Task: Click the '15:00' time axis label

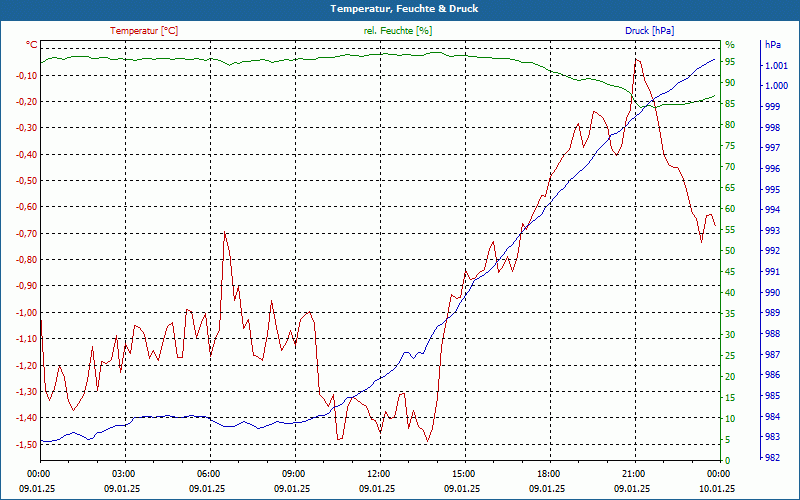Action: click(x=465, y=473)
